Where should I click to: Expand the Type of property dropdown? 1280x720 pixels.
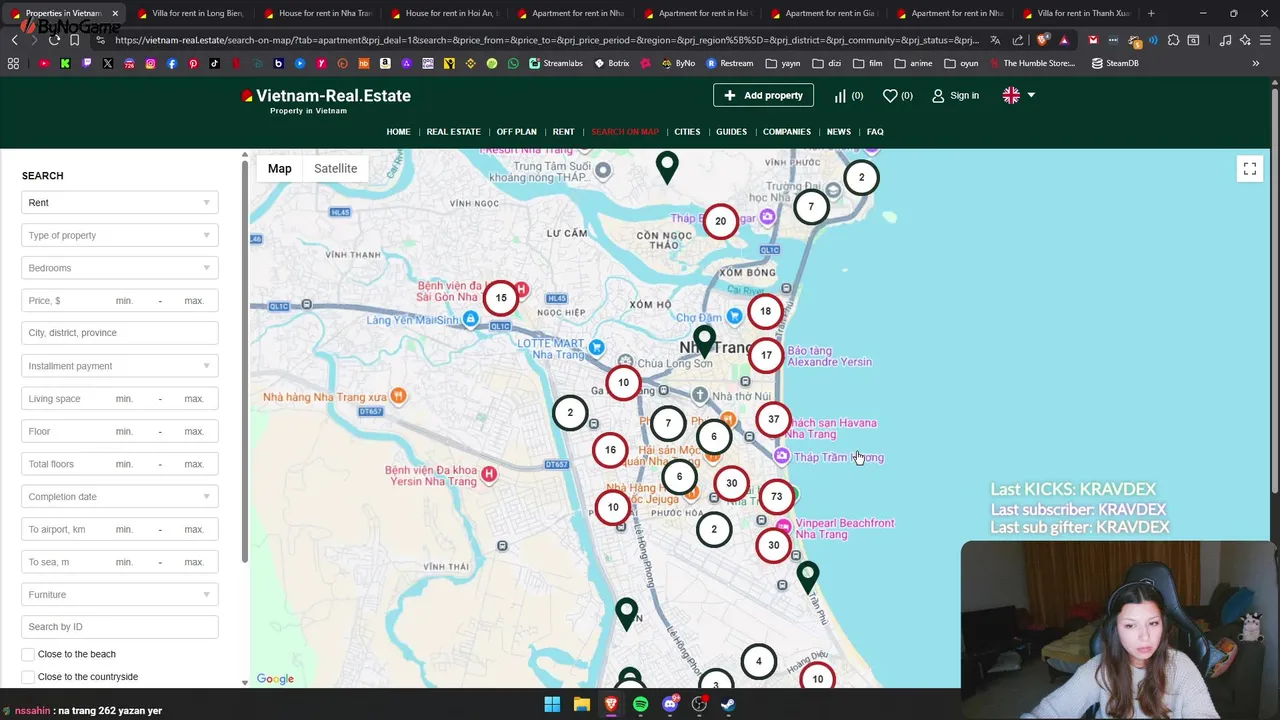(120, 235)
